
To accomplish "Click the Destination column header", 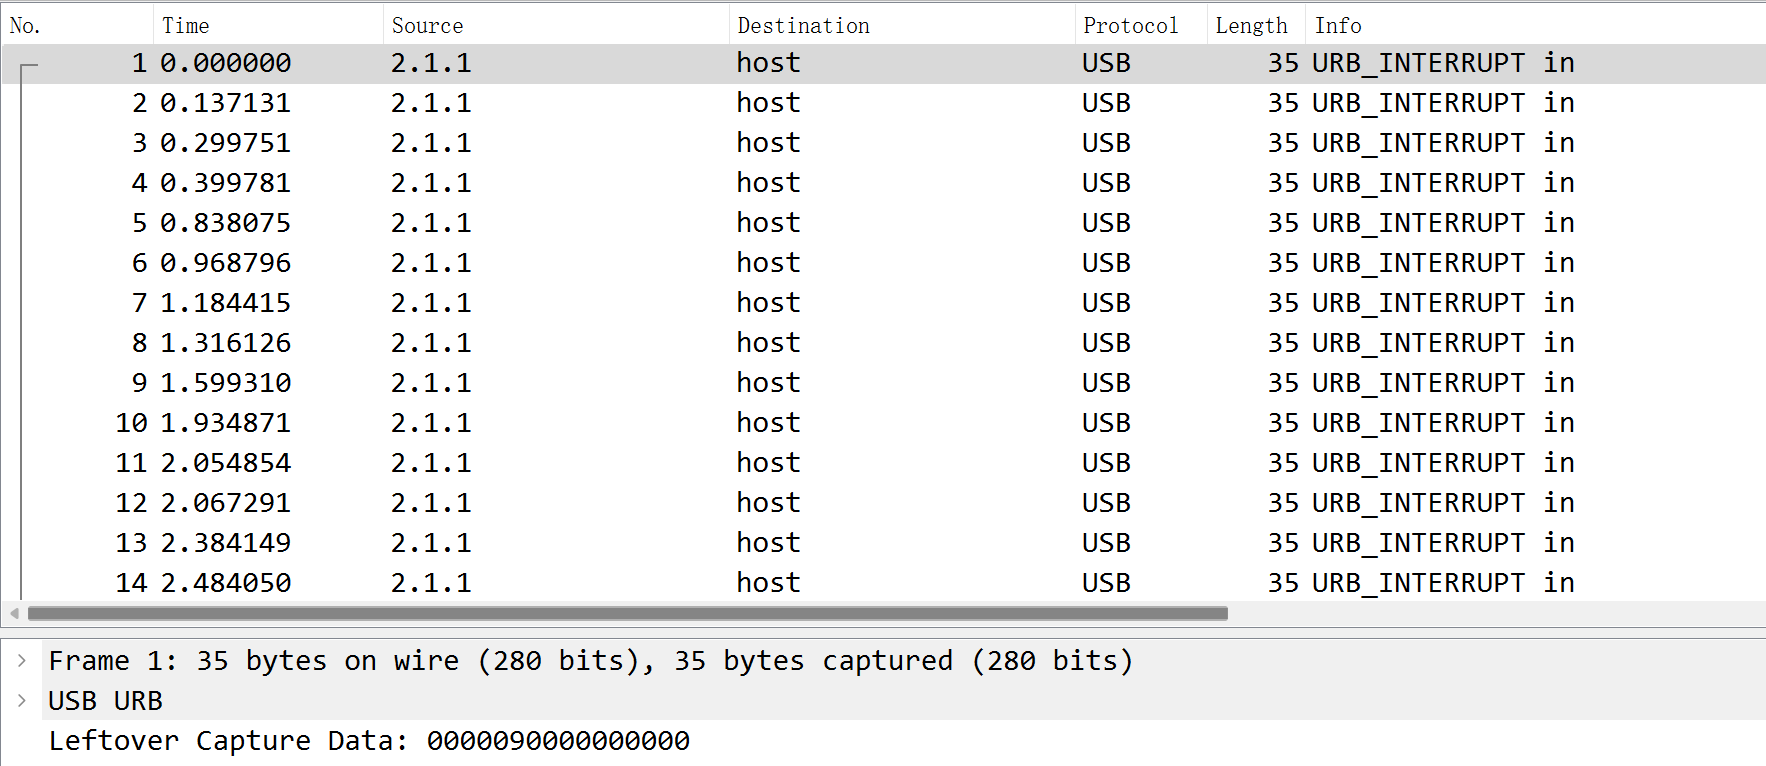I will point(902,25).
